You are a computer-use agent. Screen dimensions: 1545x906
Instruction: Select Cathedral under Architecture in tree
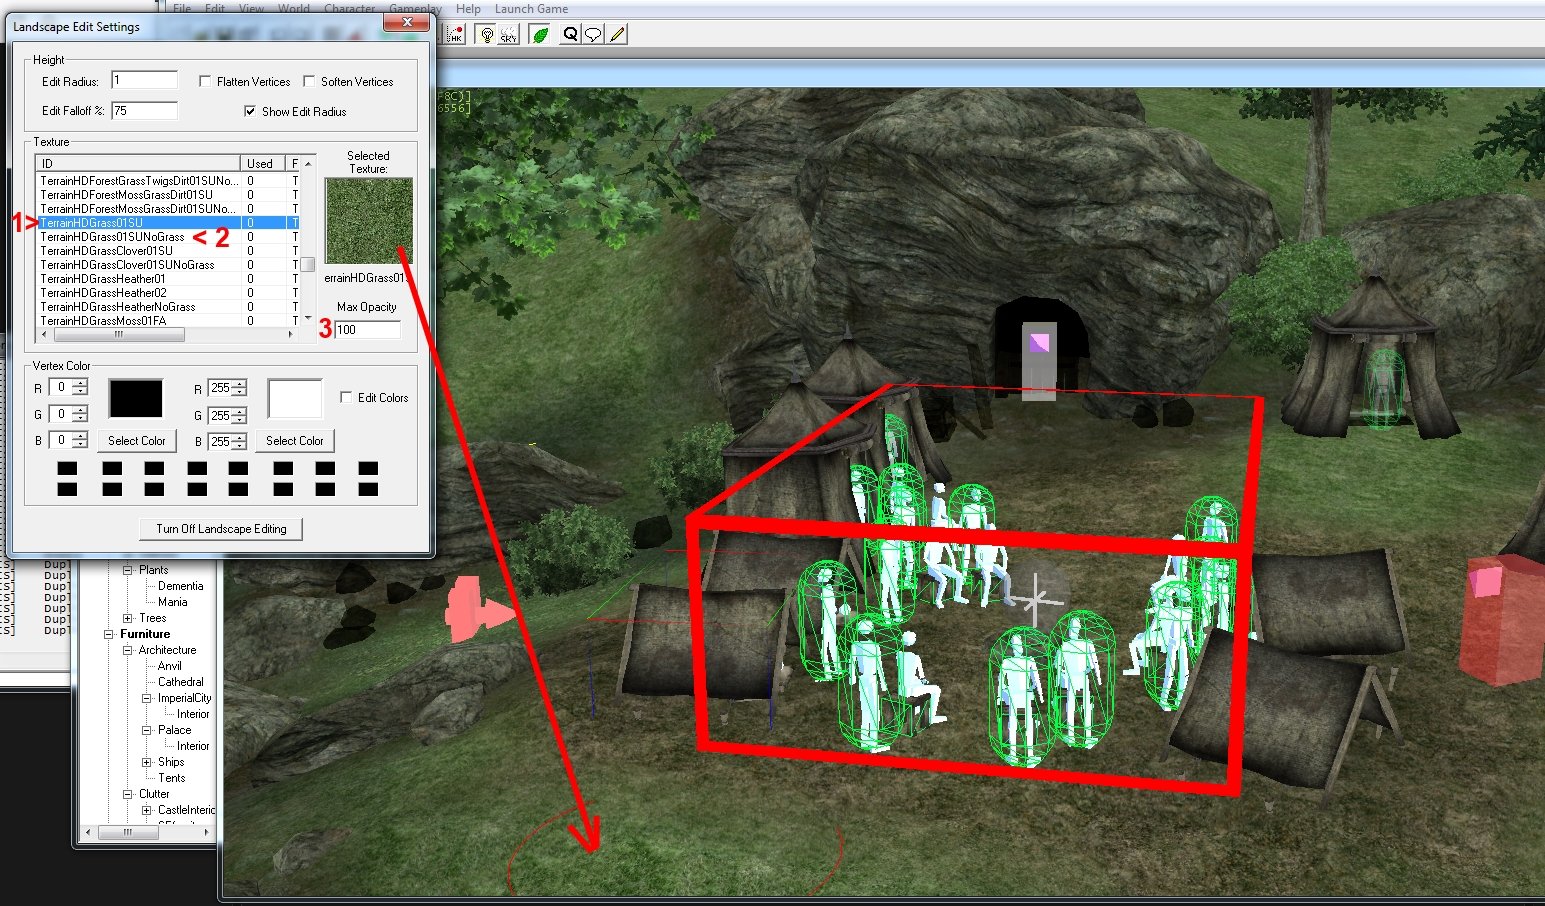(x=181, y=682)
